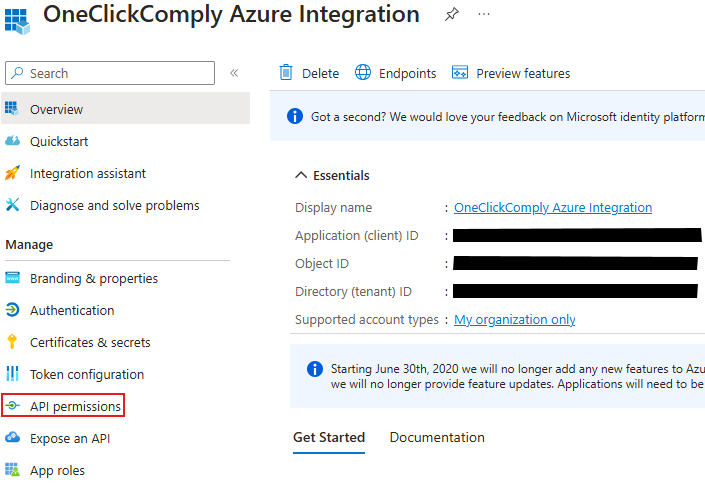This screenshot has height=485, width=705.
Task: Open App roles in sidebar
Action: pyautogui.click(x=57, y=470)
